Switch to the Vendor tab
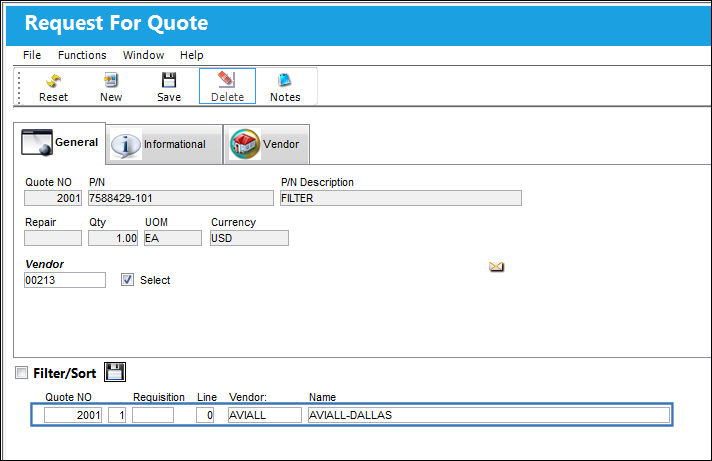Screen dimensions: 712x461 pyautogui.click(x=267, y=144)
